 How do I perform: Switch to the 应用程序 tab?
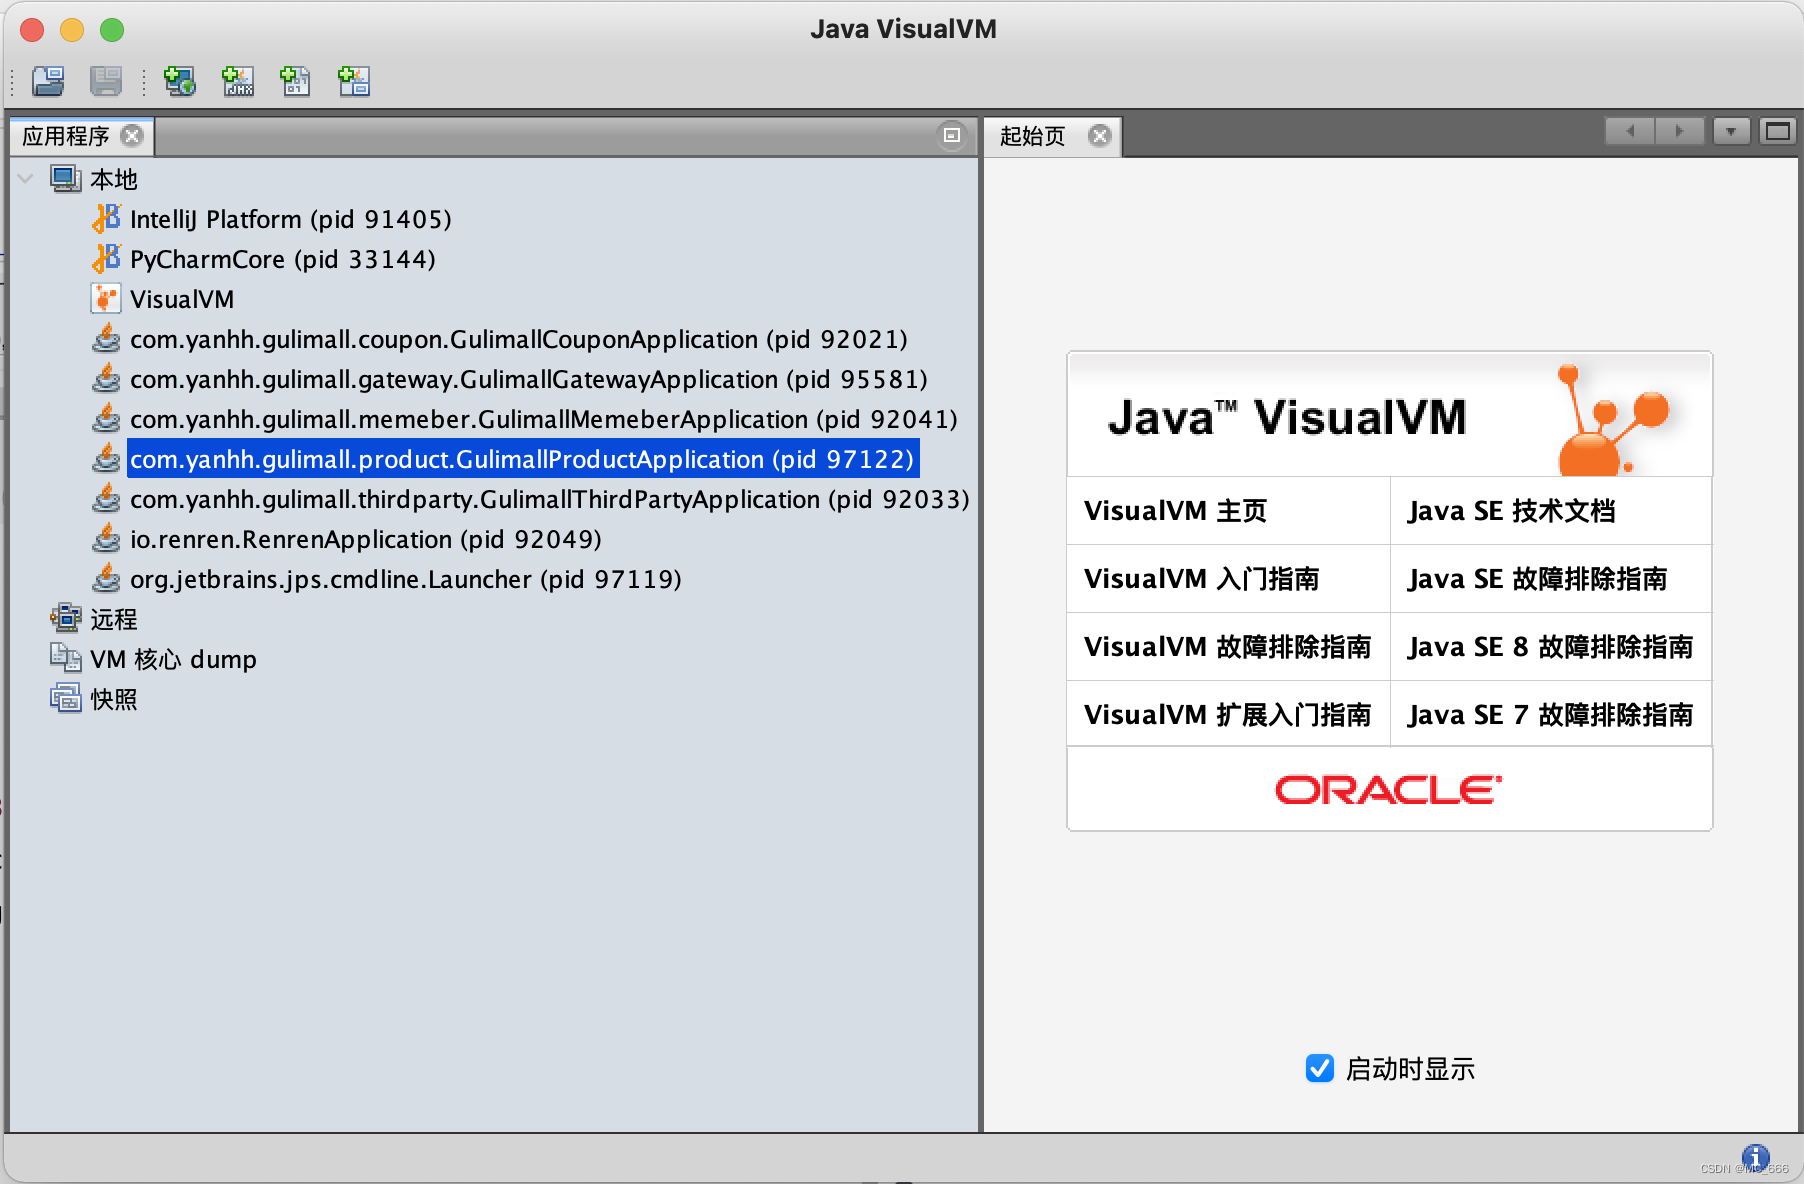point(66,136)
